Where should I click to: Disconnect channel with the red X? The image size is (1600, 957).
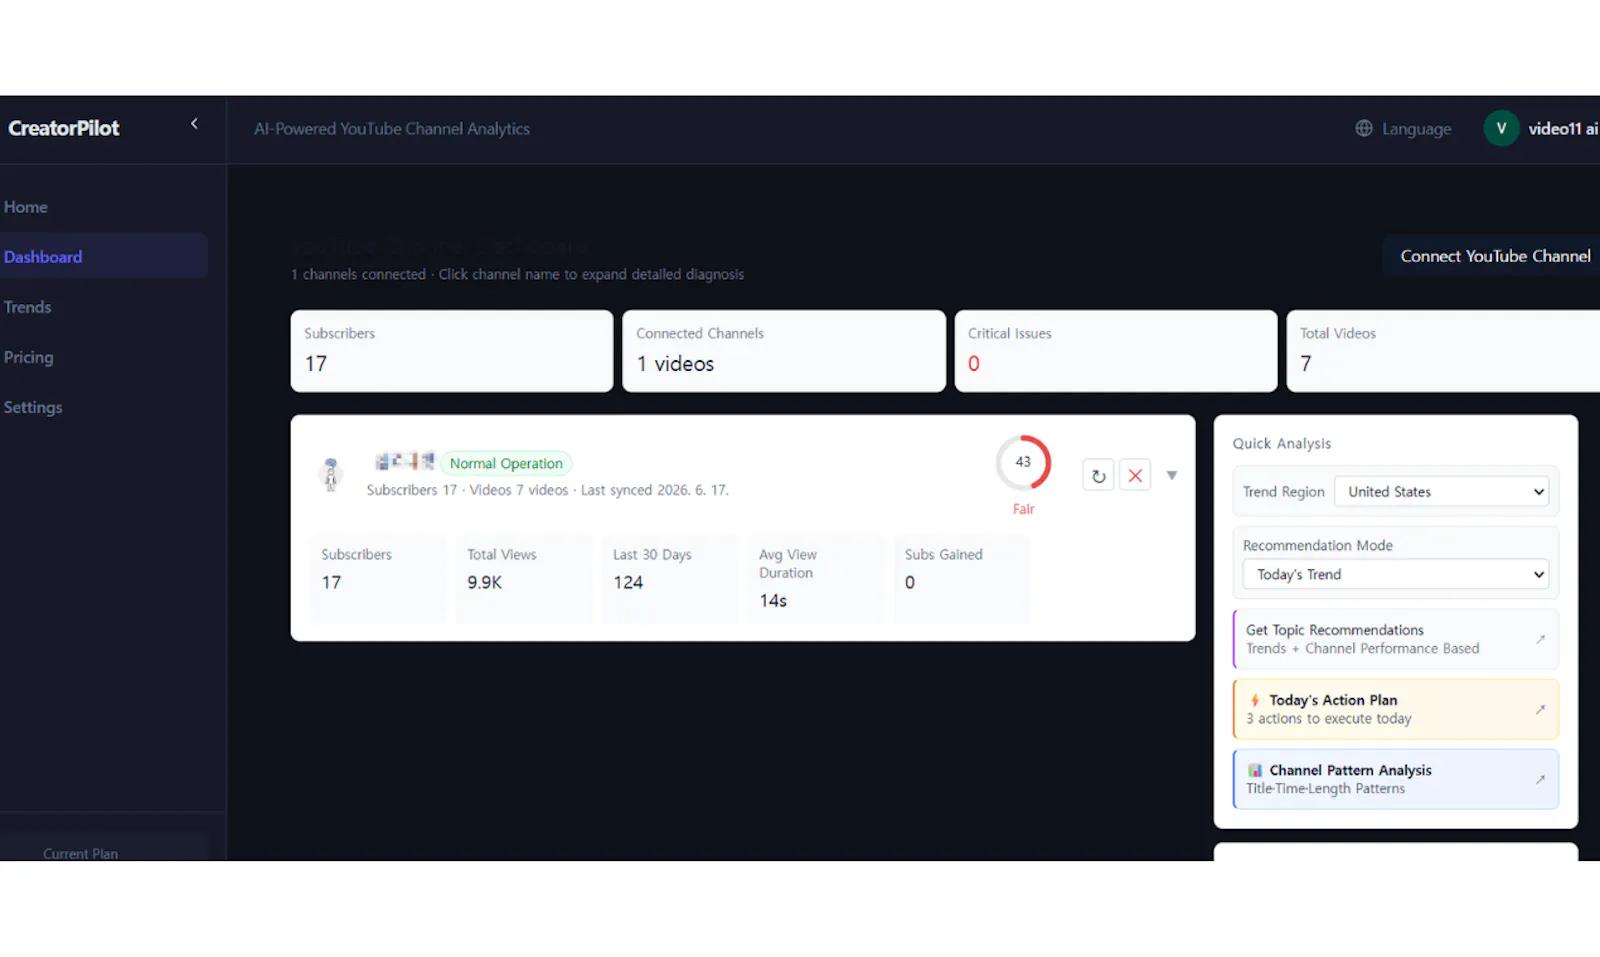[x=1135, y=476]
